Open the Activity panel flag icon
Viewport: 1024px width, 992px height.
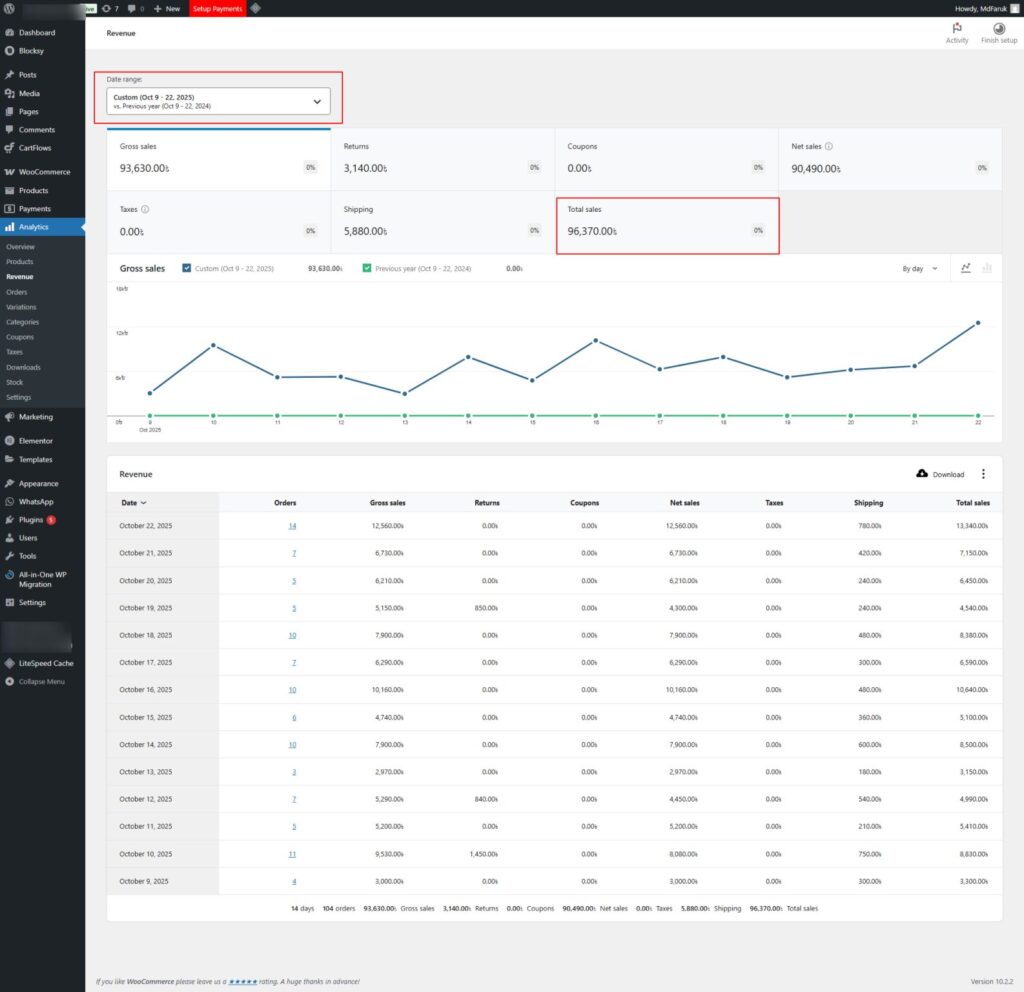click(x=957, y=28)
